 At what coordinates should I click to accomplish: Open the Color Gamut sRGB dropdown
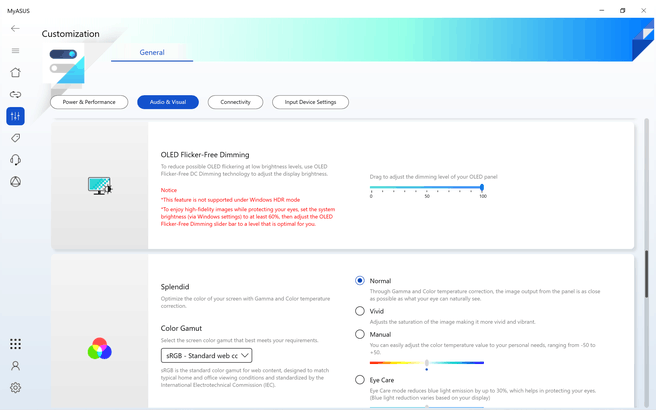[207, 356]
